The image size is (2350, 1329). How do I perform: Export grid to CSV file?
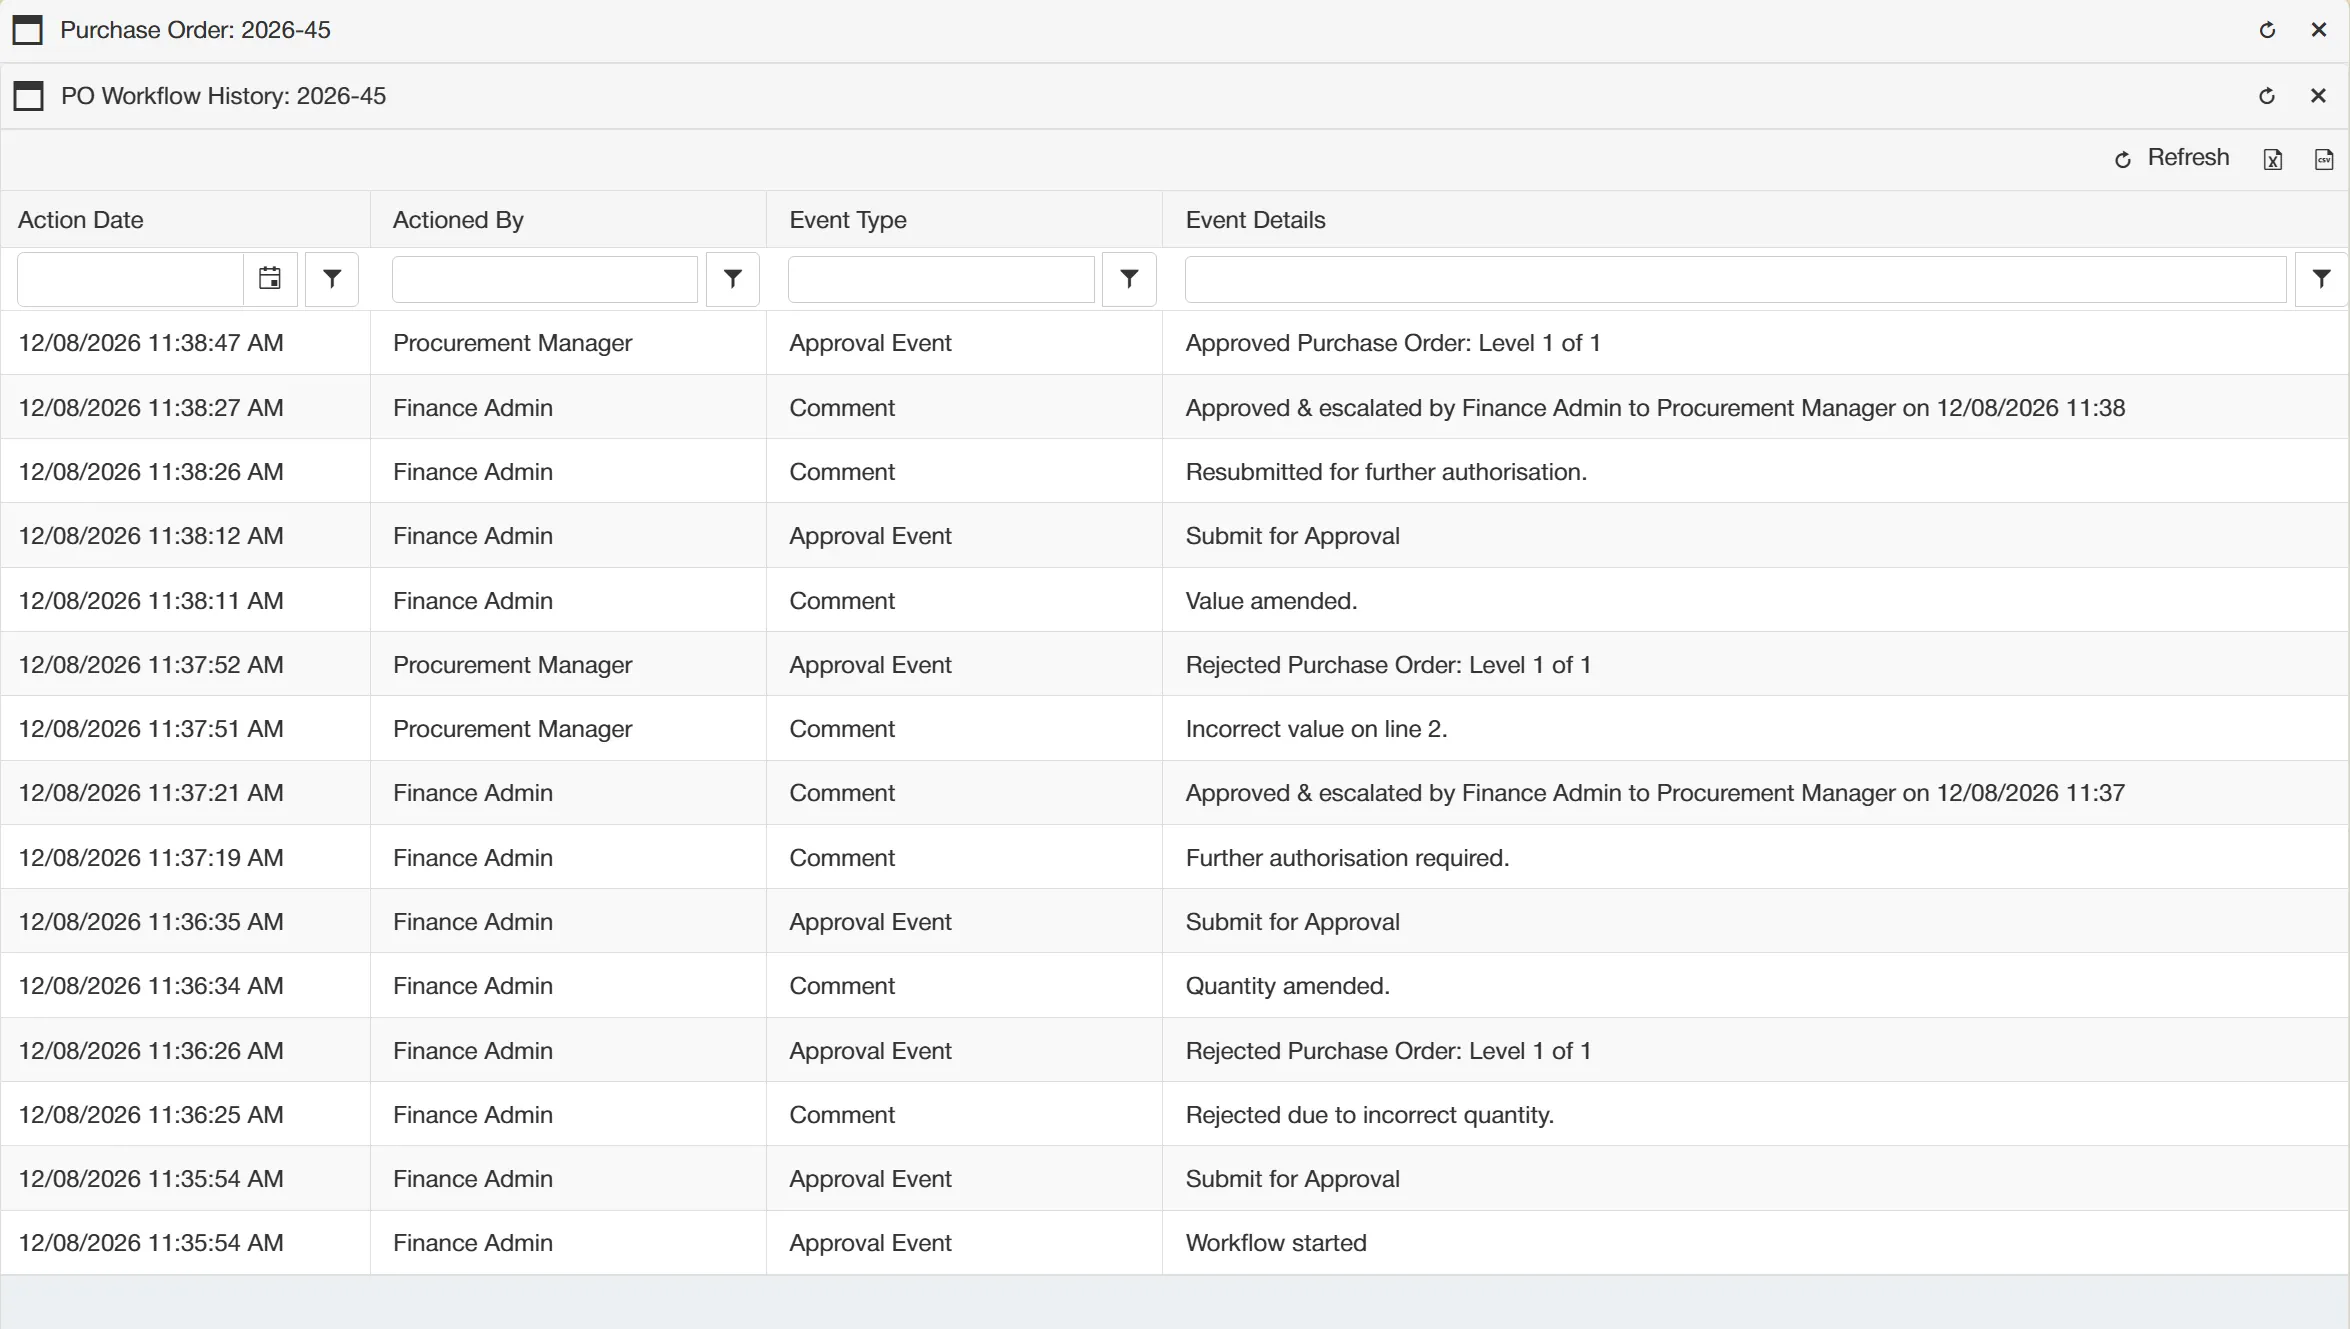point(2324,159)
